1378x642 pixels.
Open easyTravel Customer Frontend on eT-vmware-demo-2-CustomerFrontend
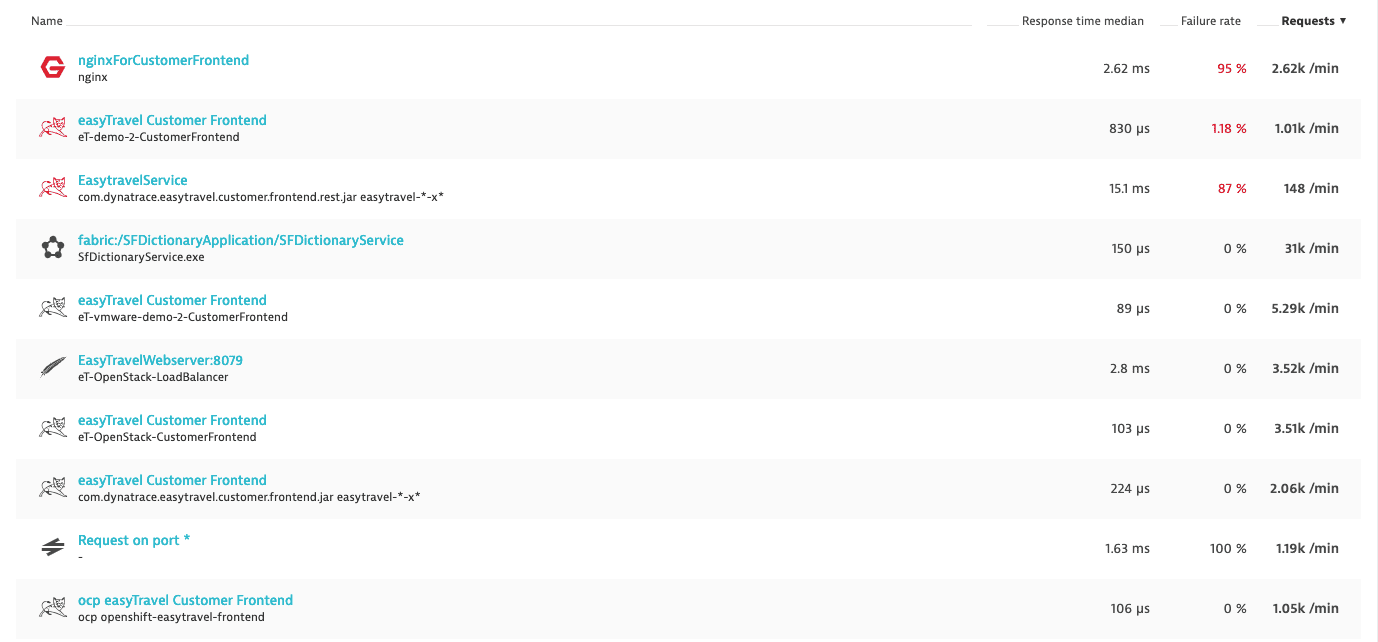172,300
